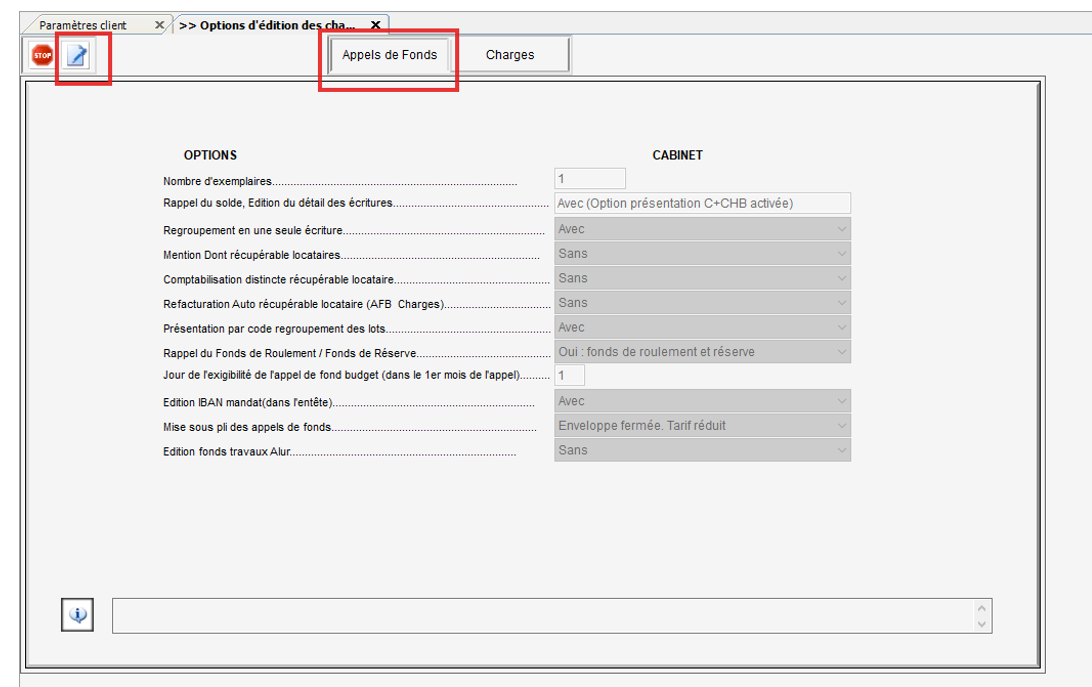Expand Edition fonds travaux Alur dropdown
1092x687 pixels.
tap(841, 450)
